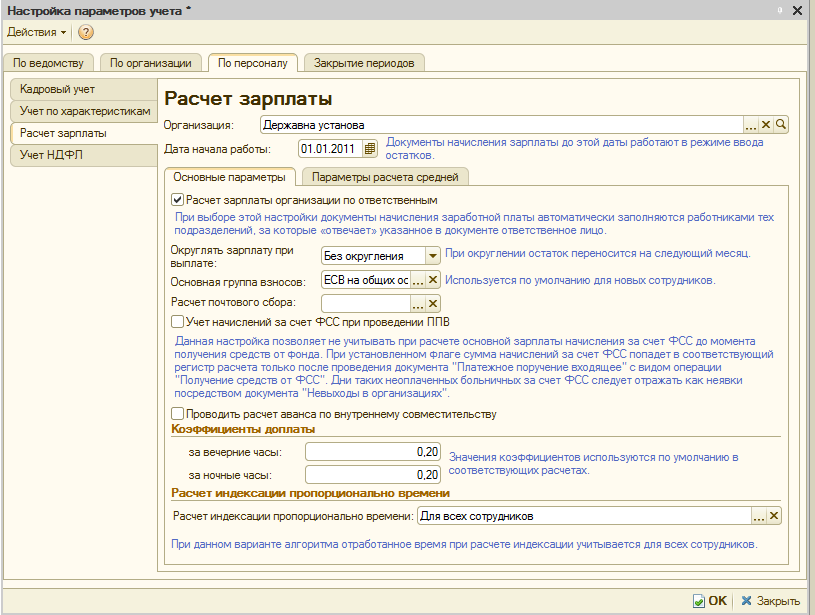Open the Закрытие периодов tab

pos(364,63)
